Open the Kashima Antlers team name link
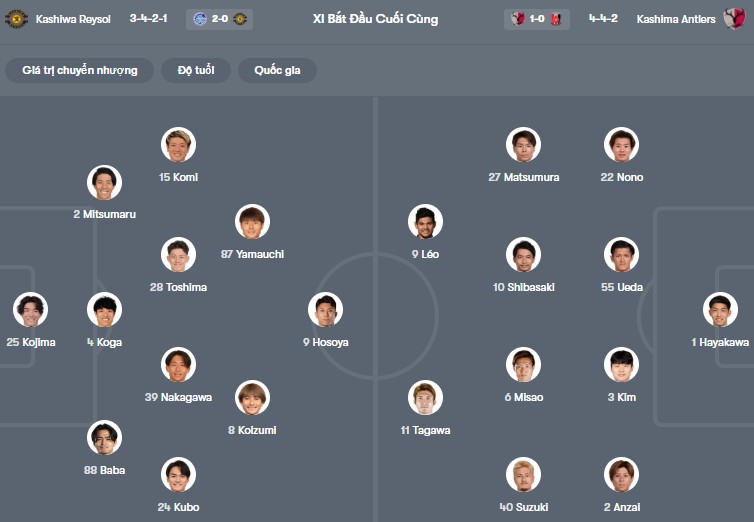This screenshot has height=522, width=754. pyautogui.click(x=674, y=19)
